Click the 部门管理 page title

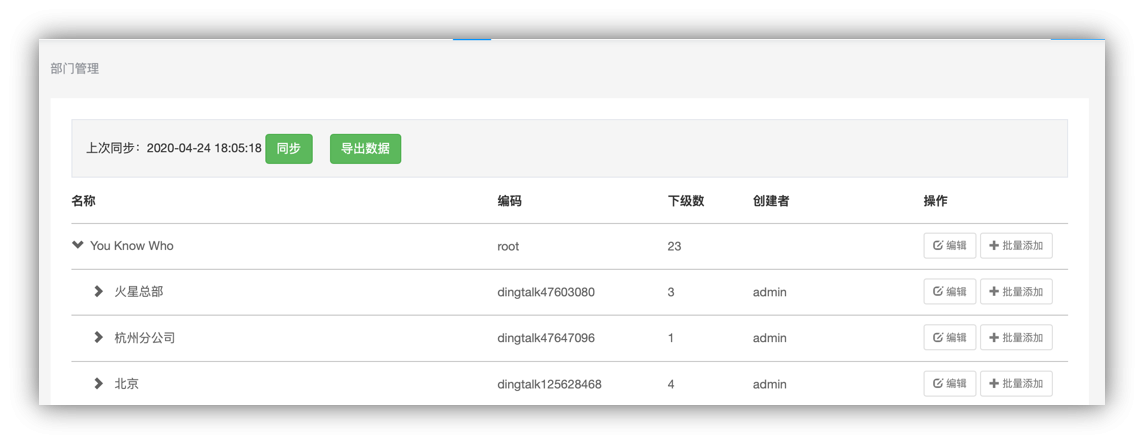click(x=74, y=69)
